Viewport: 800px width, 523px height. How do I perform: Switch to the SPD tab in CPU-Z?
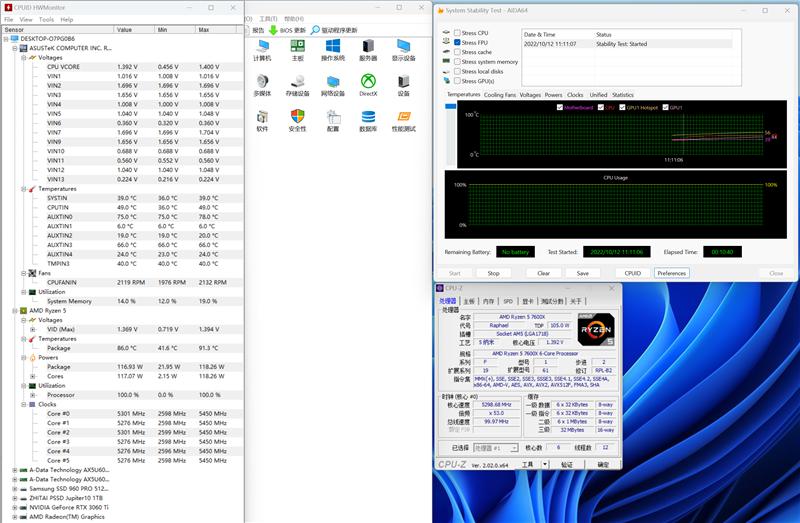point(508,301)
